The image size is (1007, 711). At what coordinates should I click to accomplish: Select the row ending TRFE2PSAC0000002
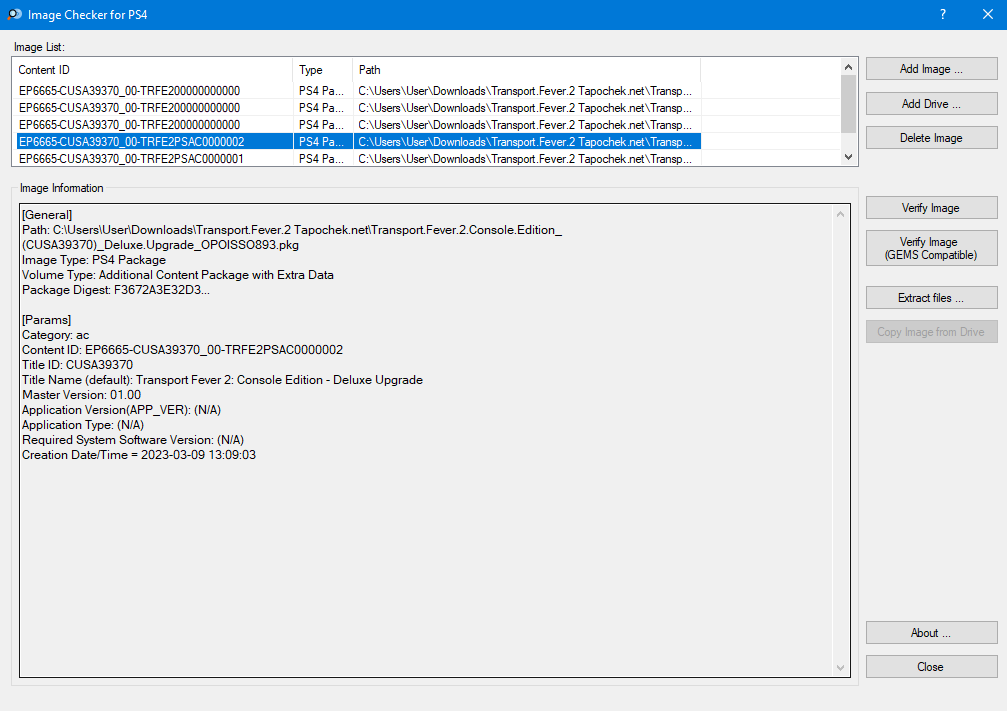358,142
